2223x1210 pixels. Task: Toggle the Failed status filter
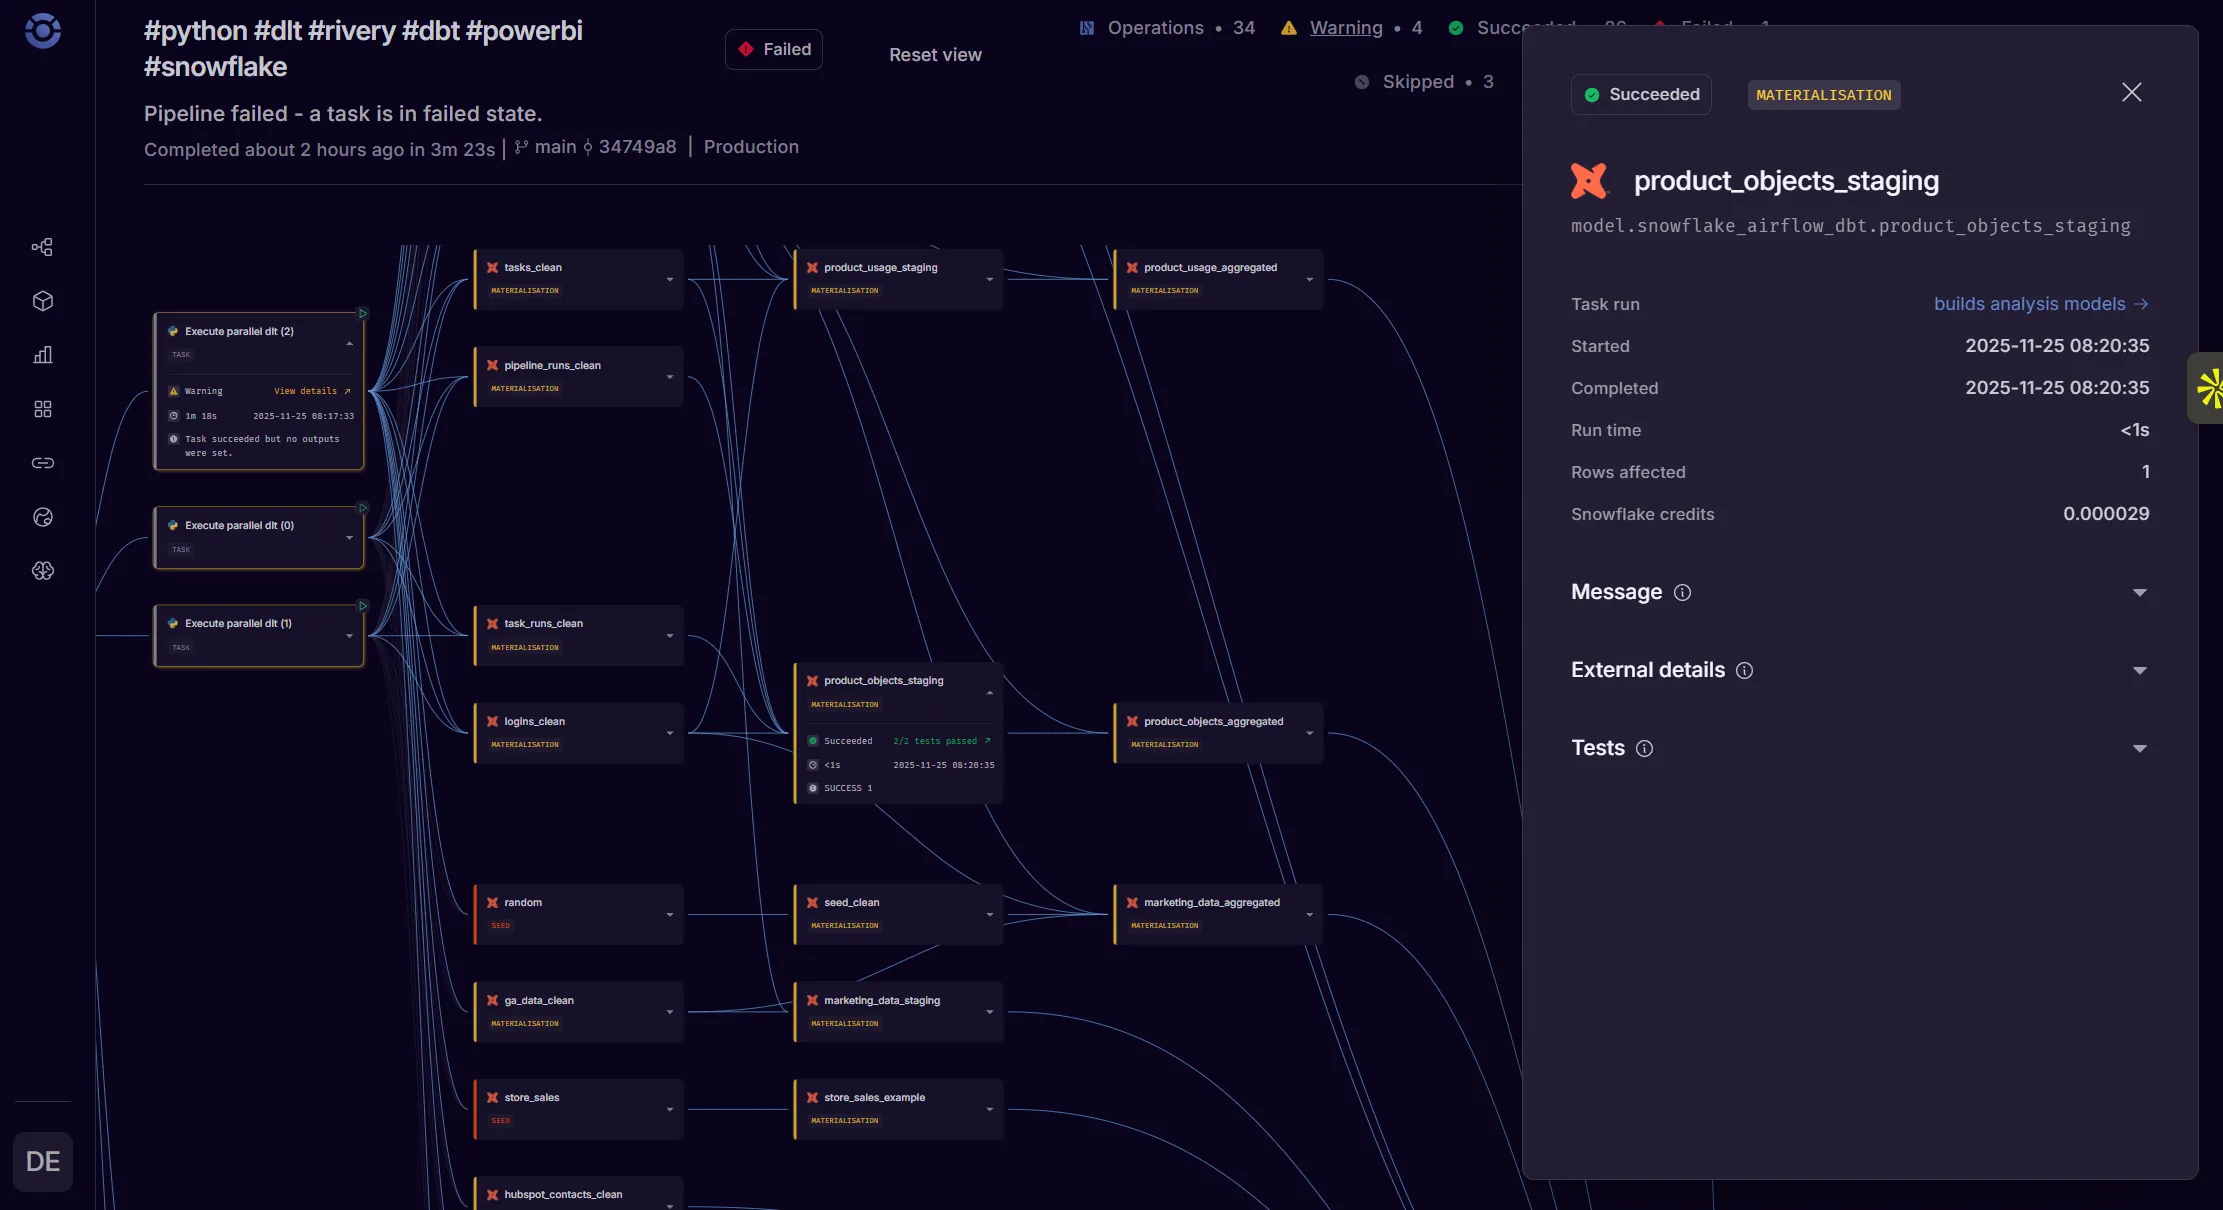coord(773,50)
